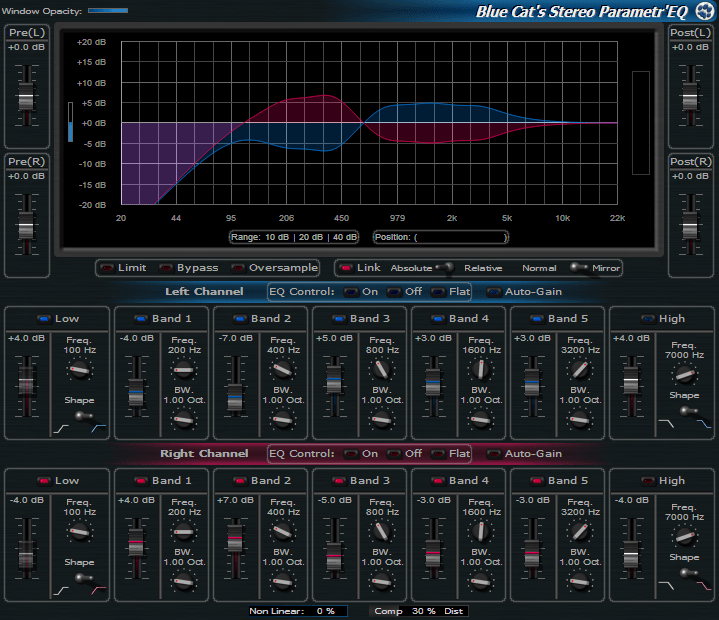
Task: Click the Pre(L) gain fader
Action: point(26,97)
